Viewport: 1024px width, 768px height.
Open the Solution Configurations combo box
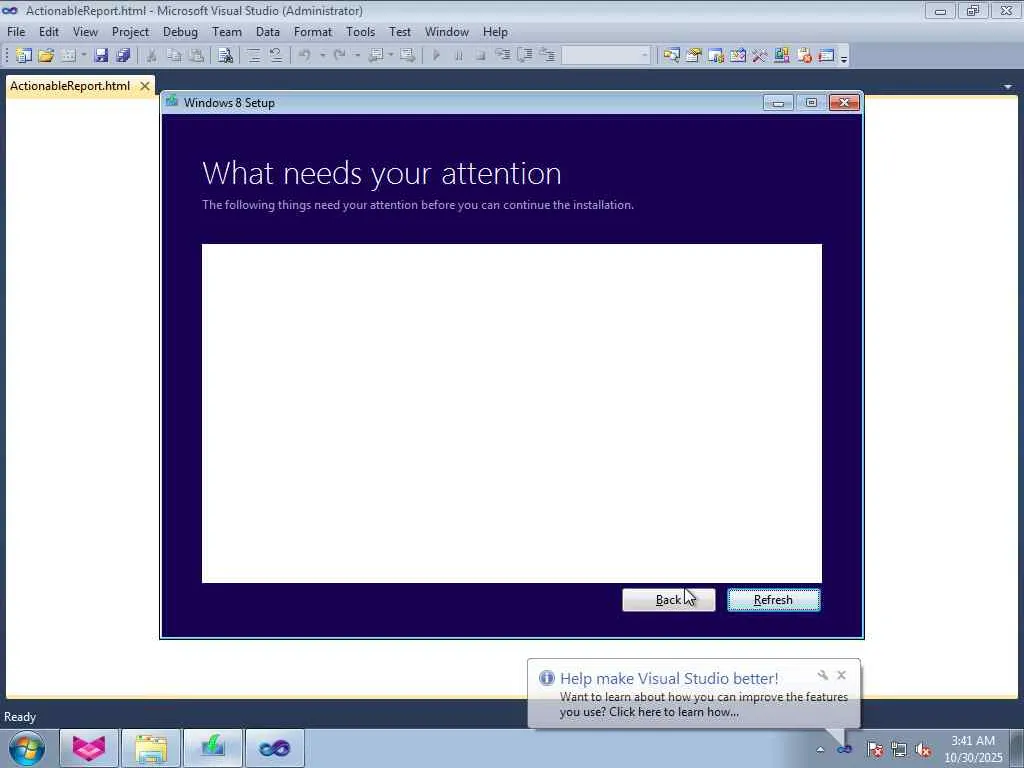point(606,56)
